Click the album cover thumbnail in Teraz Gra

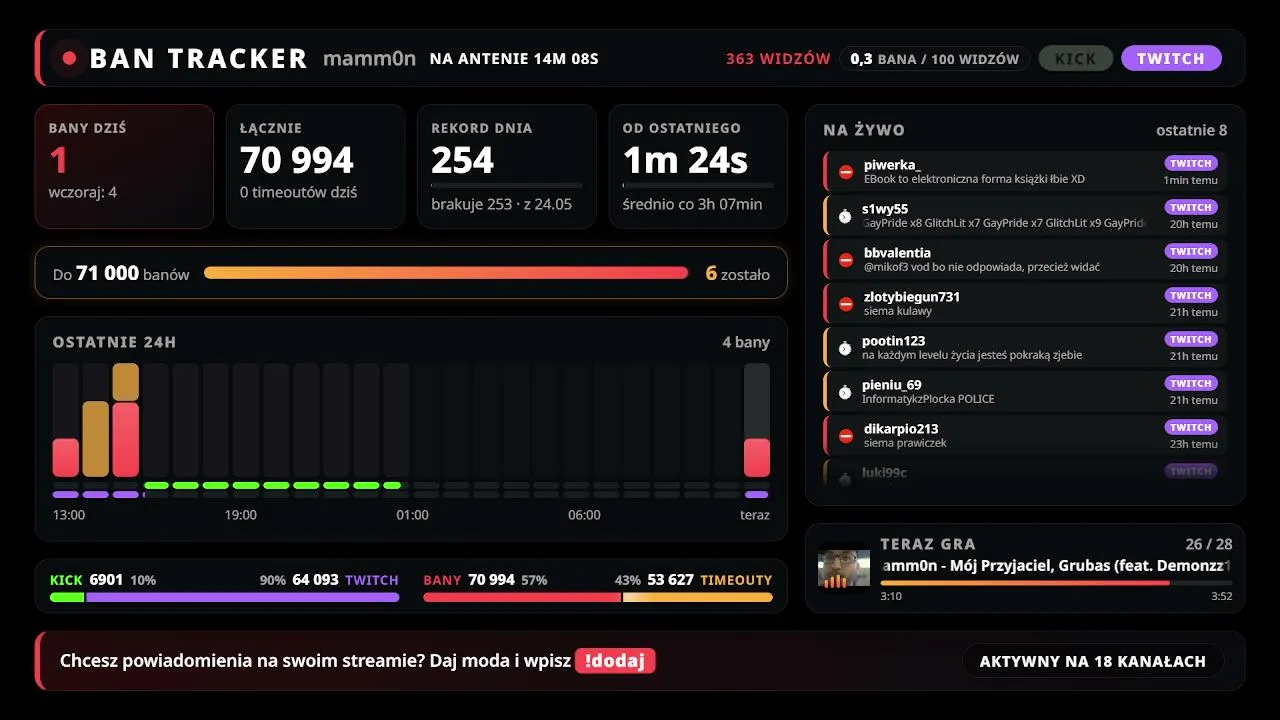pos(844,568)
